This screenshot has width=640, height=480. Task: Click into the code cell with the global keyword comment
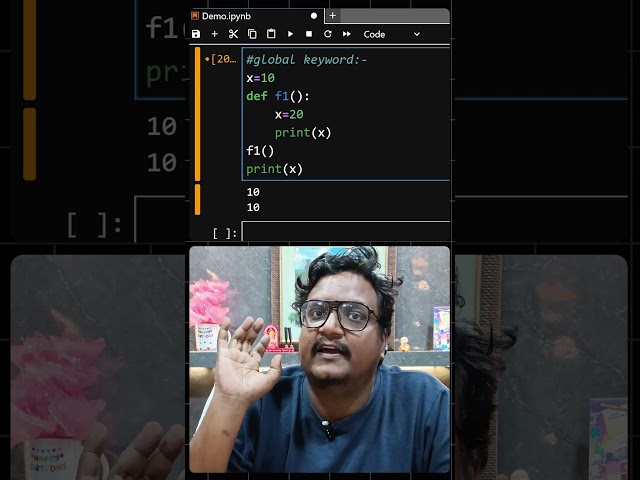(346, 114)
